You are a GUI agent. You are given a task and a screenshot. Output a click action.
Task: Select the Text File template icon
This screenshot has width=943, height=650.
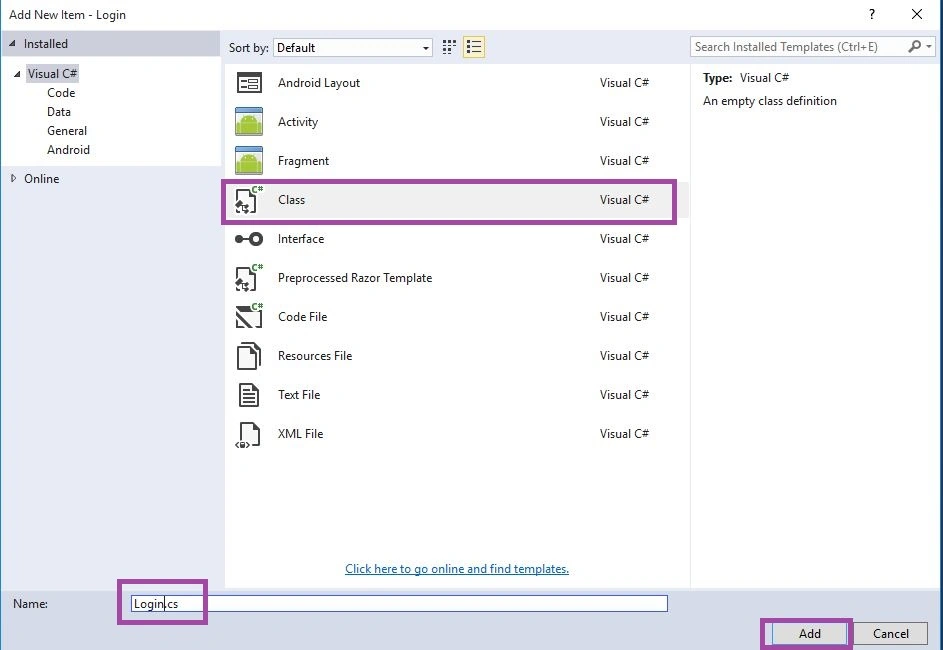pyautogui.click(x=249, y=395)
